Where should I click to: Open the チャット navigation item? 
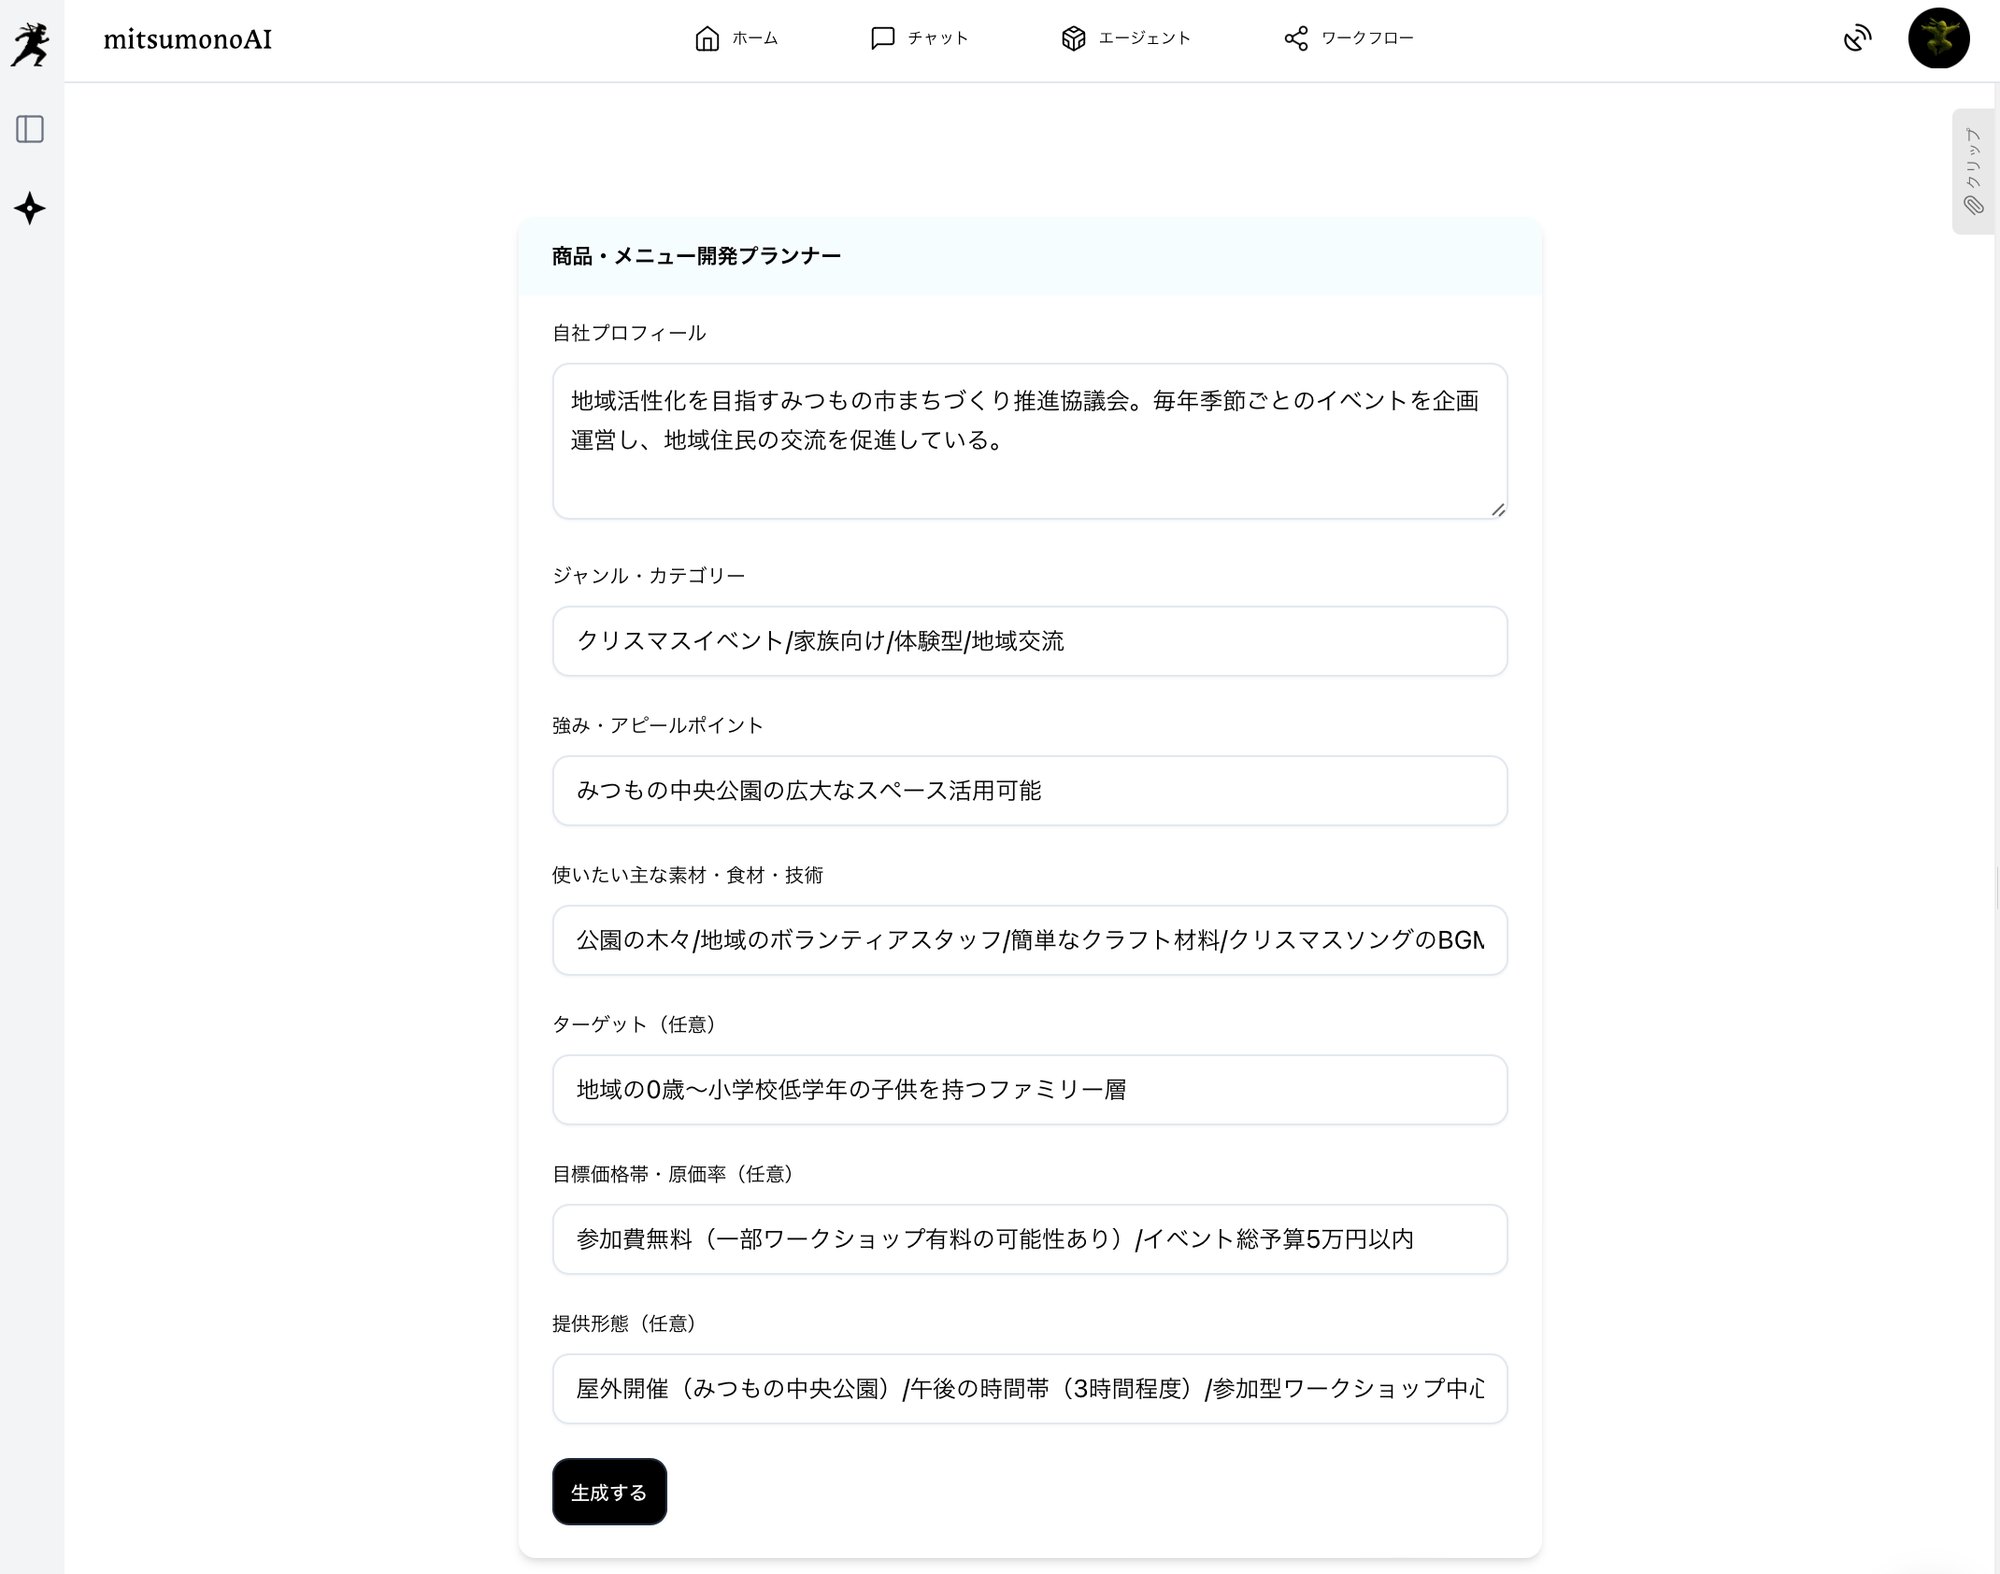[937, 39]
